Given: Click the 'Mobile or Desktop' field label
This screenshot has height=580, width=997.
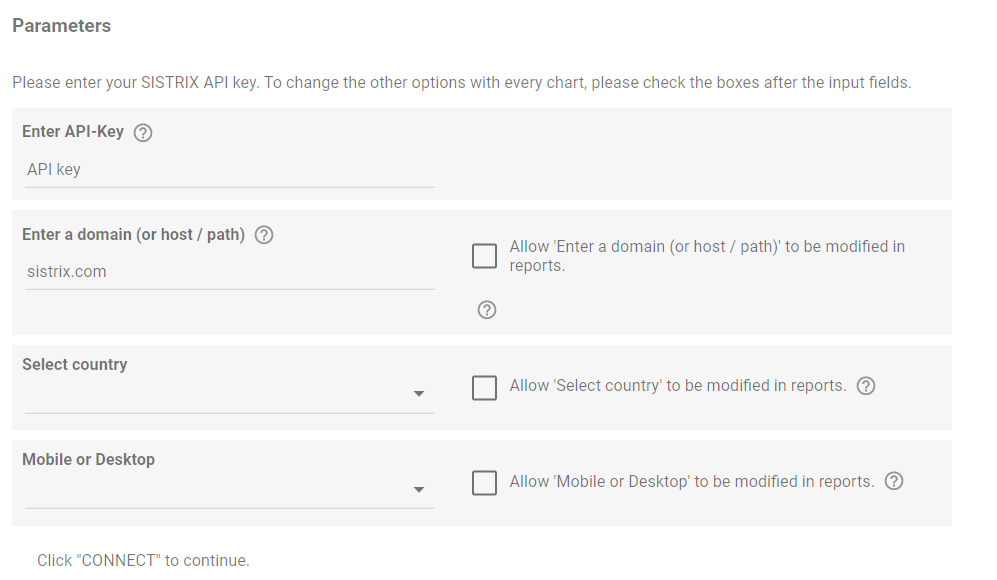Looking at the screenshot, I should coord(88,459).
